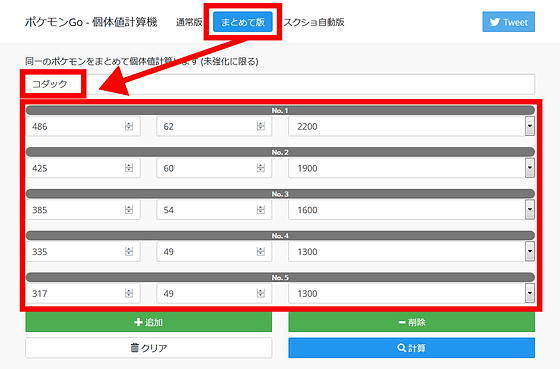
Task: Click the No.3 CP field showing 385
Action: pyautogui.click(x=83, y=210)
